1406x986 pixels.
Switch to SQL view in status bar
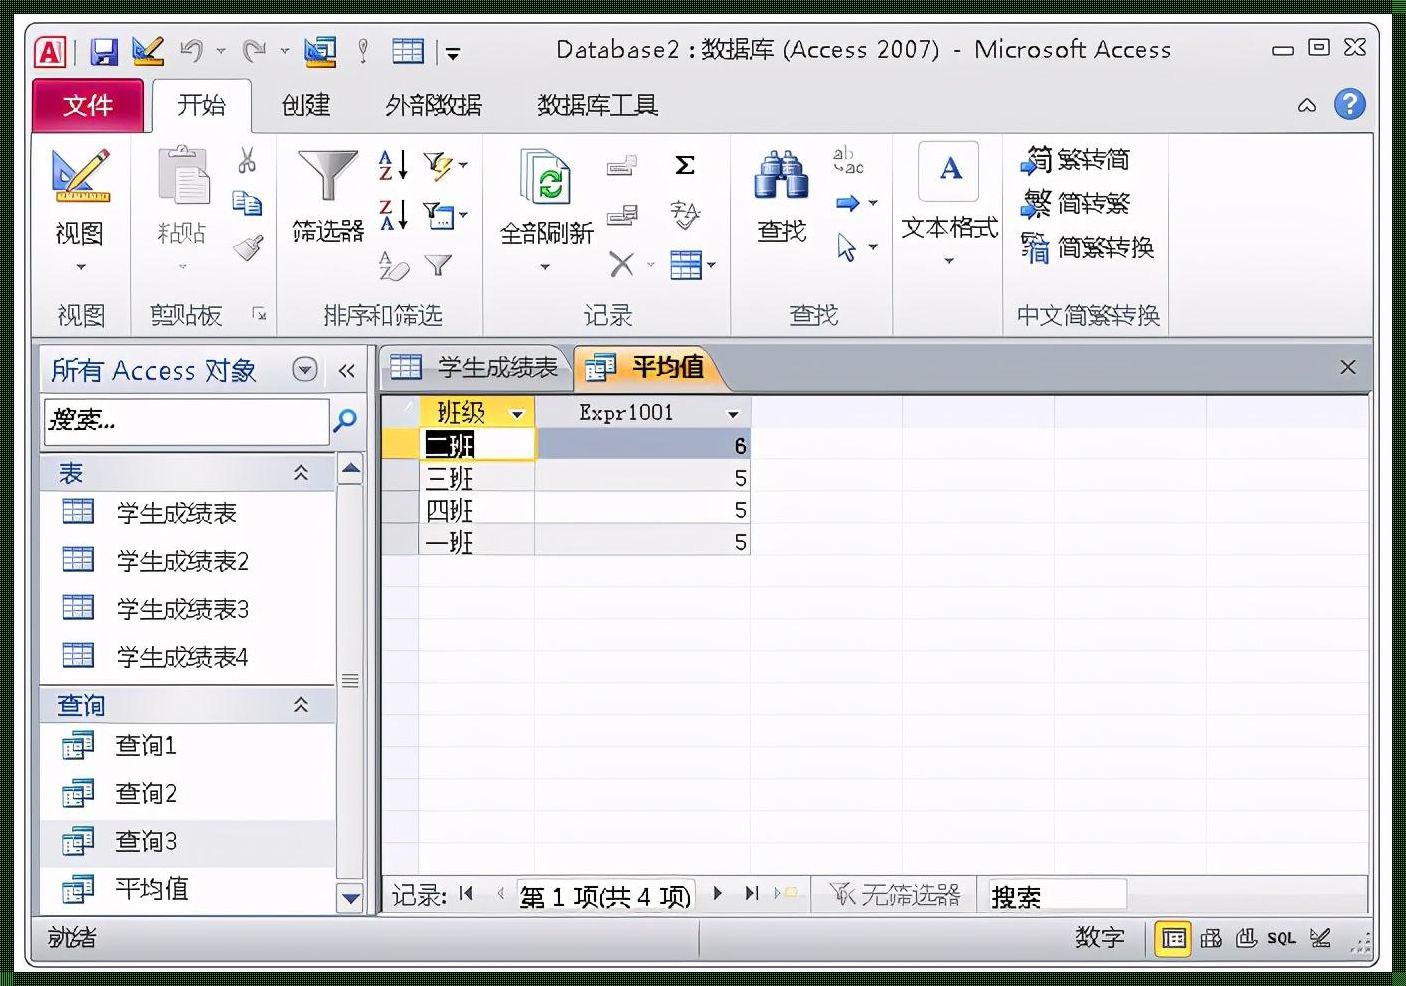[x=1281, y=938]
